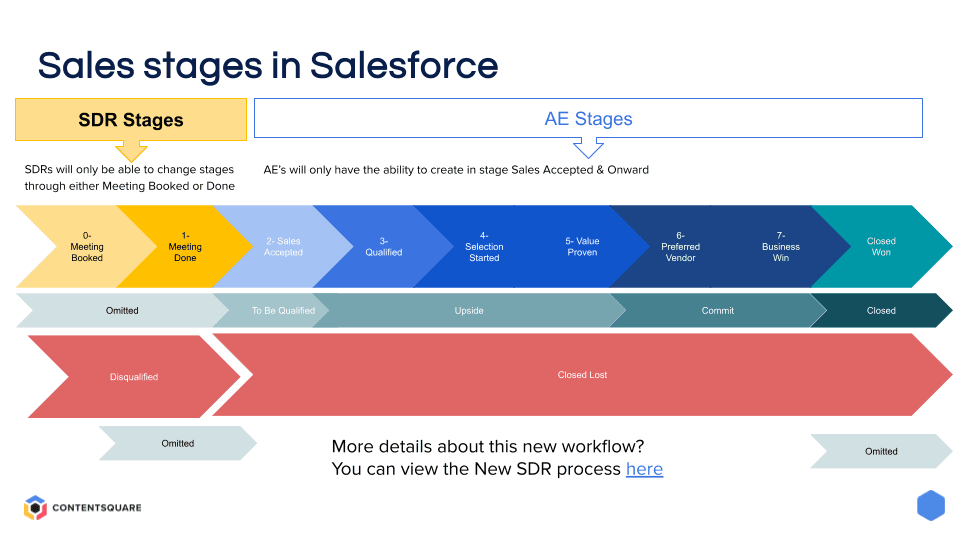Select the '7- Business Win' stage
Screen dimensions: 960x540
click(x=781, y=247)
